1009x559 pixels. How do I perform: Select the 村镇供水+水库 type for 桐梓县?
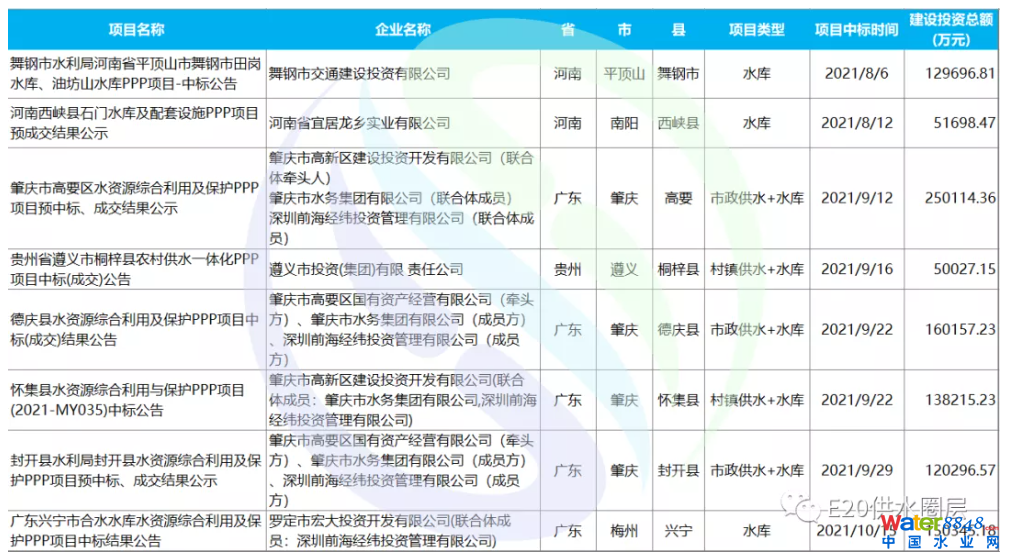pos(756,269)
